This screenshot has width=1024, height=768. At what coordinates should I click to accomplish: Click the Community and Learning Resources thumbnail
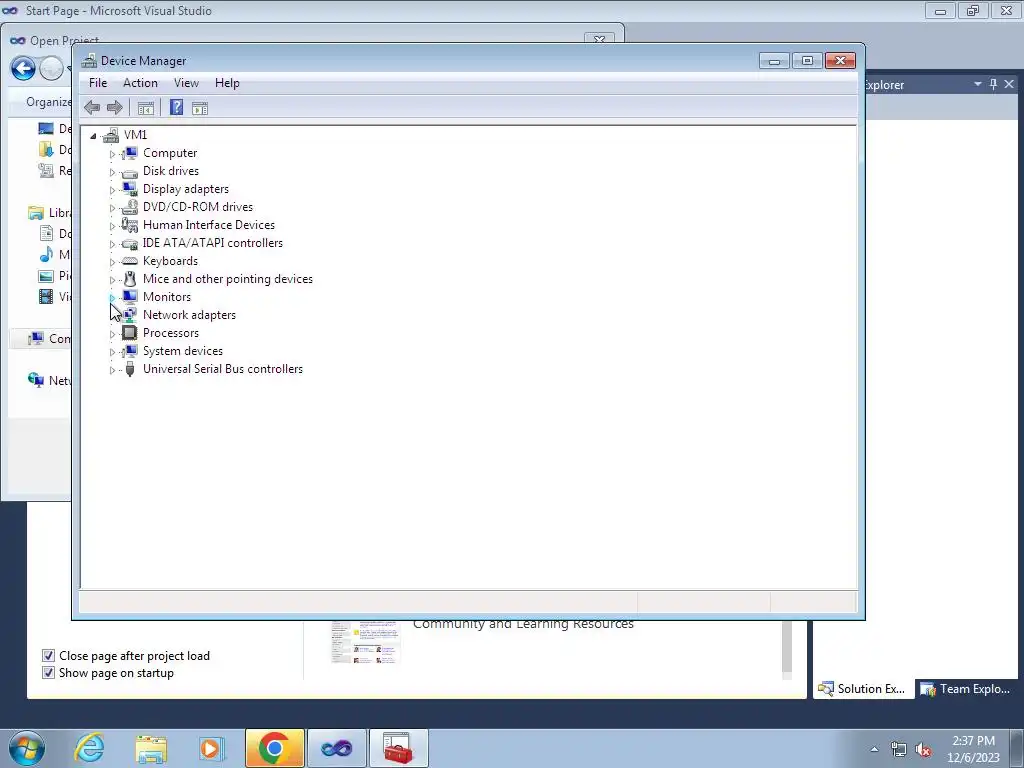coord(366,643)
